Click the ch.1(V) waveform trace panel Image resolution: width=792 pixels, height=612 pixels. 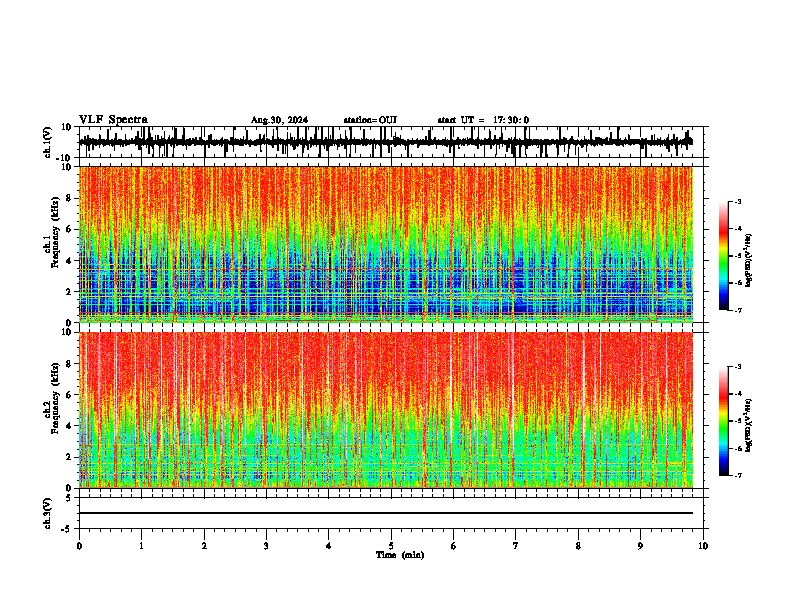391,142
